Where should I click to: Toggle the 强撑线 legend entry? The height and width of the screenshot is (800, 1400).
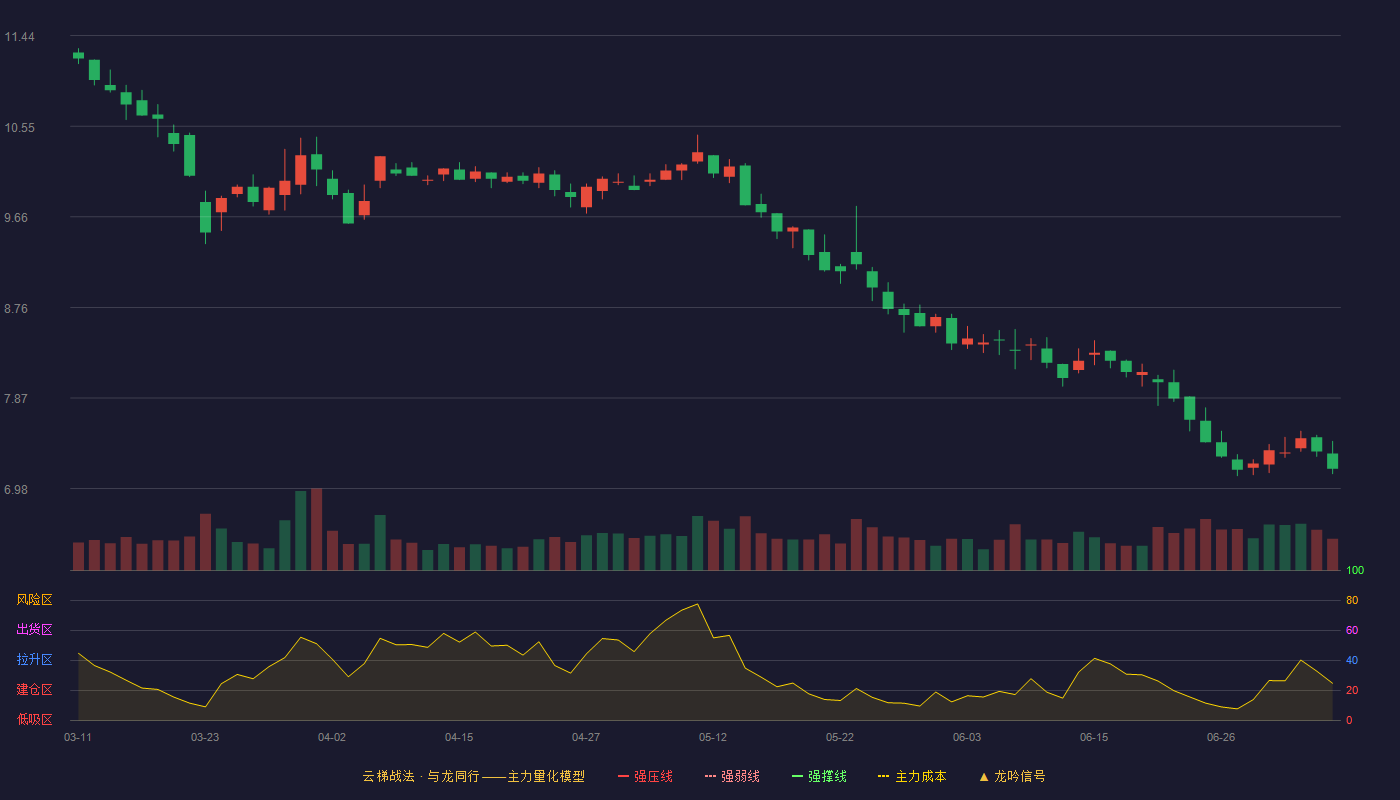pos(819,776)
